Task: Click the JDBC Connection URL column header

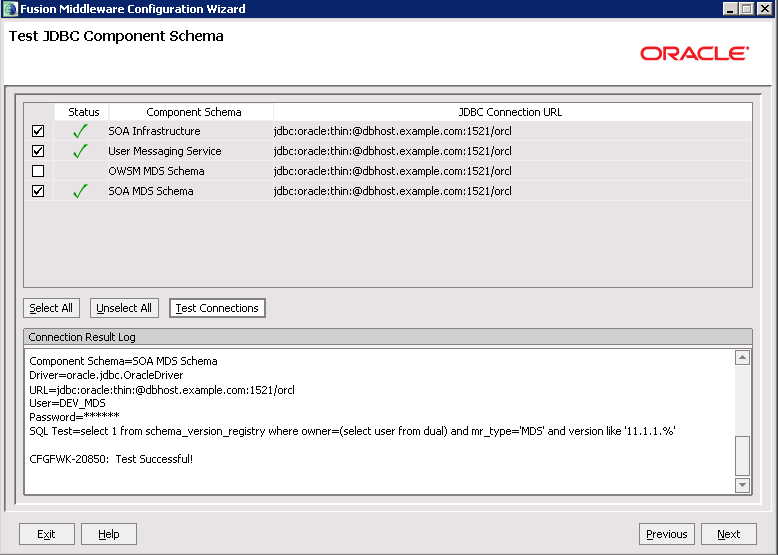Action: point(510,112)
